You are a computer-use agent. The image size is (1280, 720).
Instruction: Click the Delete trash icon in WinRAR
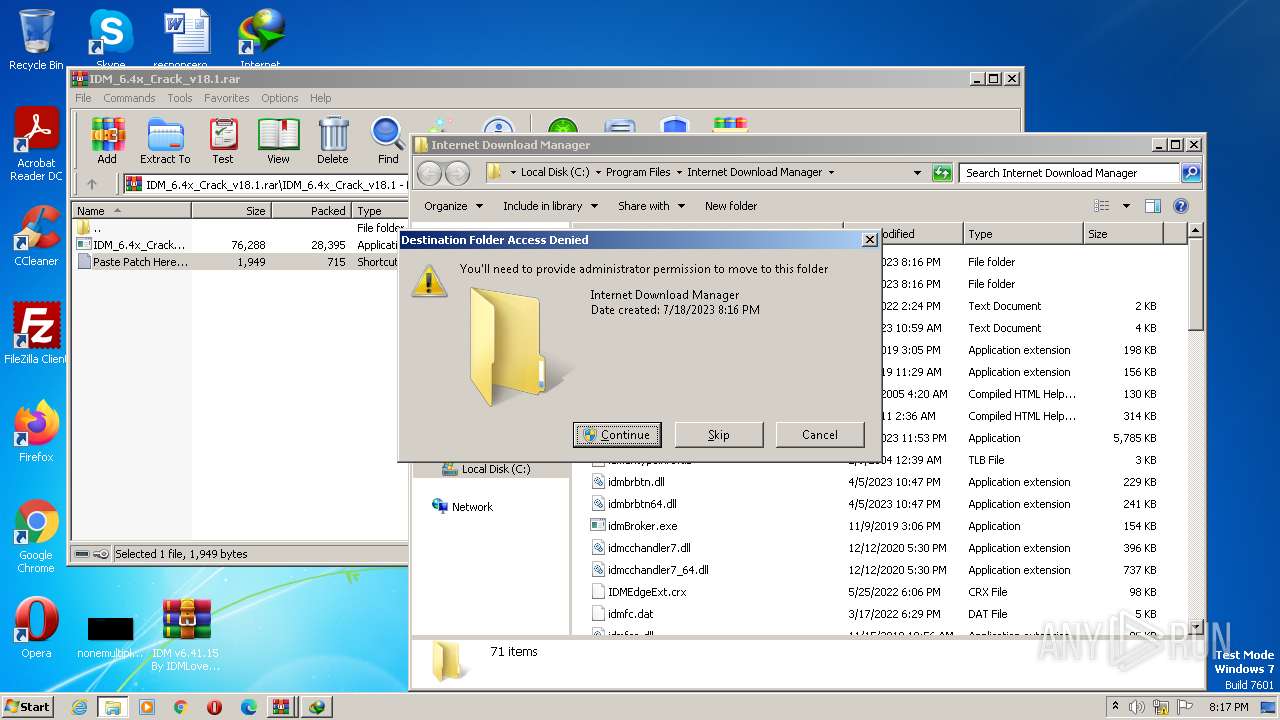333,141
